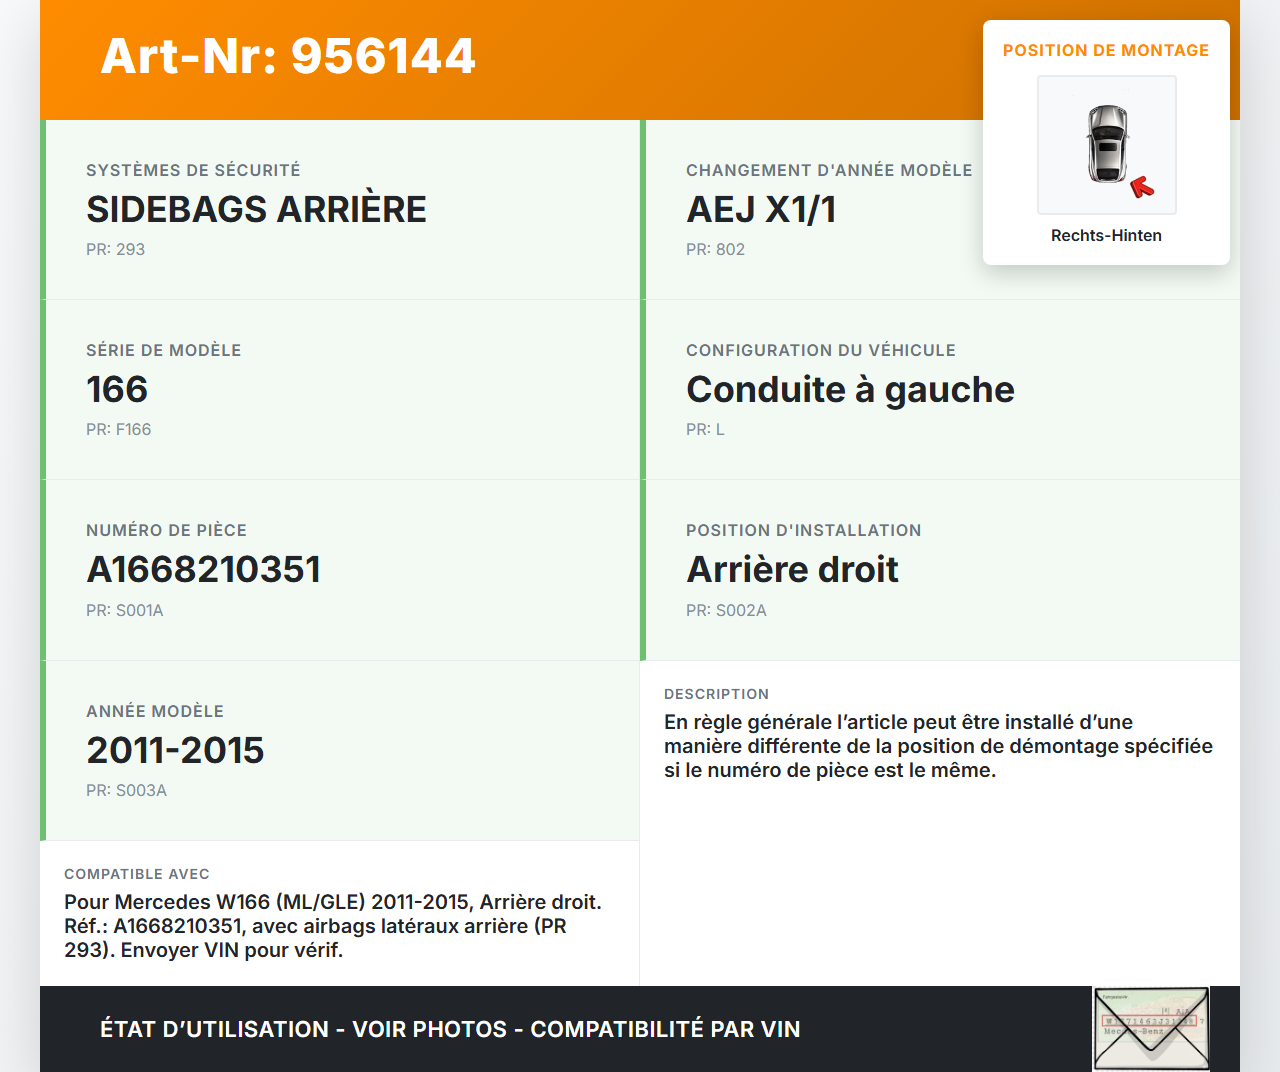Image resolution: width=1280 pixels, height=1072 pixels.
Task: Click the CONFIGURATION DU VÉHICULE label
Action: point(821,350)
